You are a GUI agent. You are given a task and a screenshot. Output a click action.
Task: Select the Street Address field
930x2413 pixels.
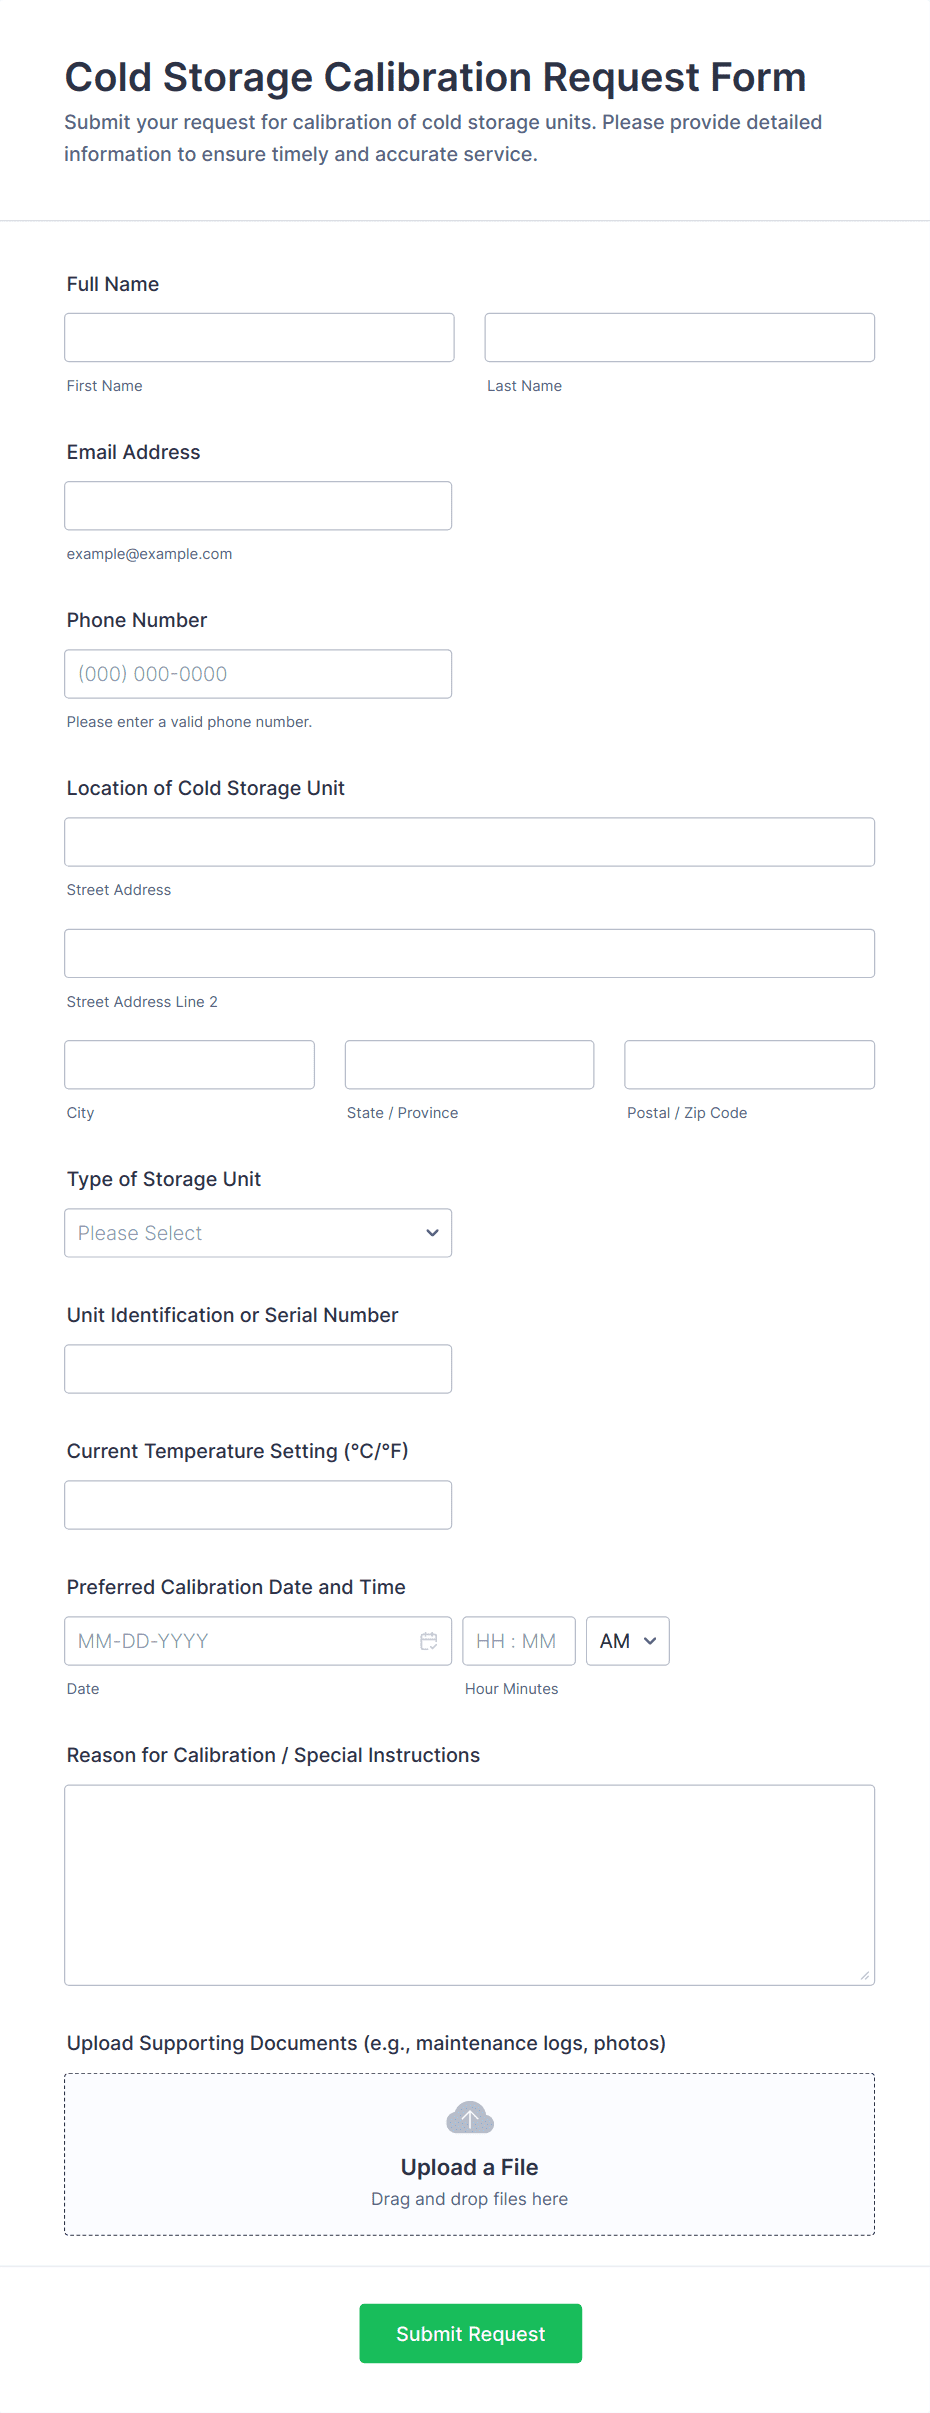click(469, 842)
